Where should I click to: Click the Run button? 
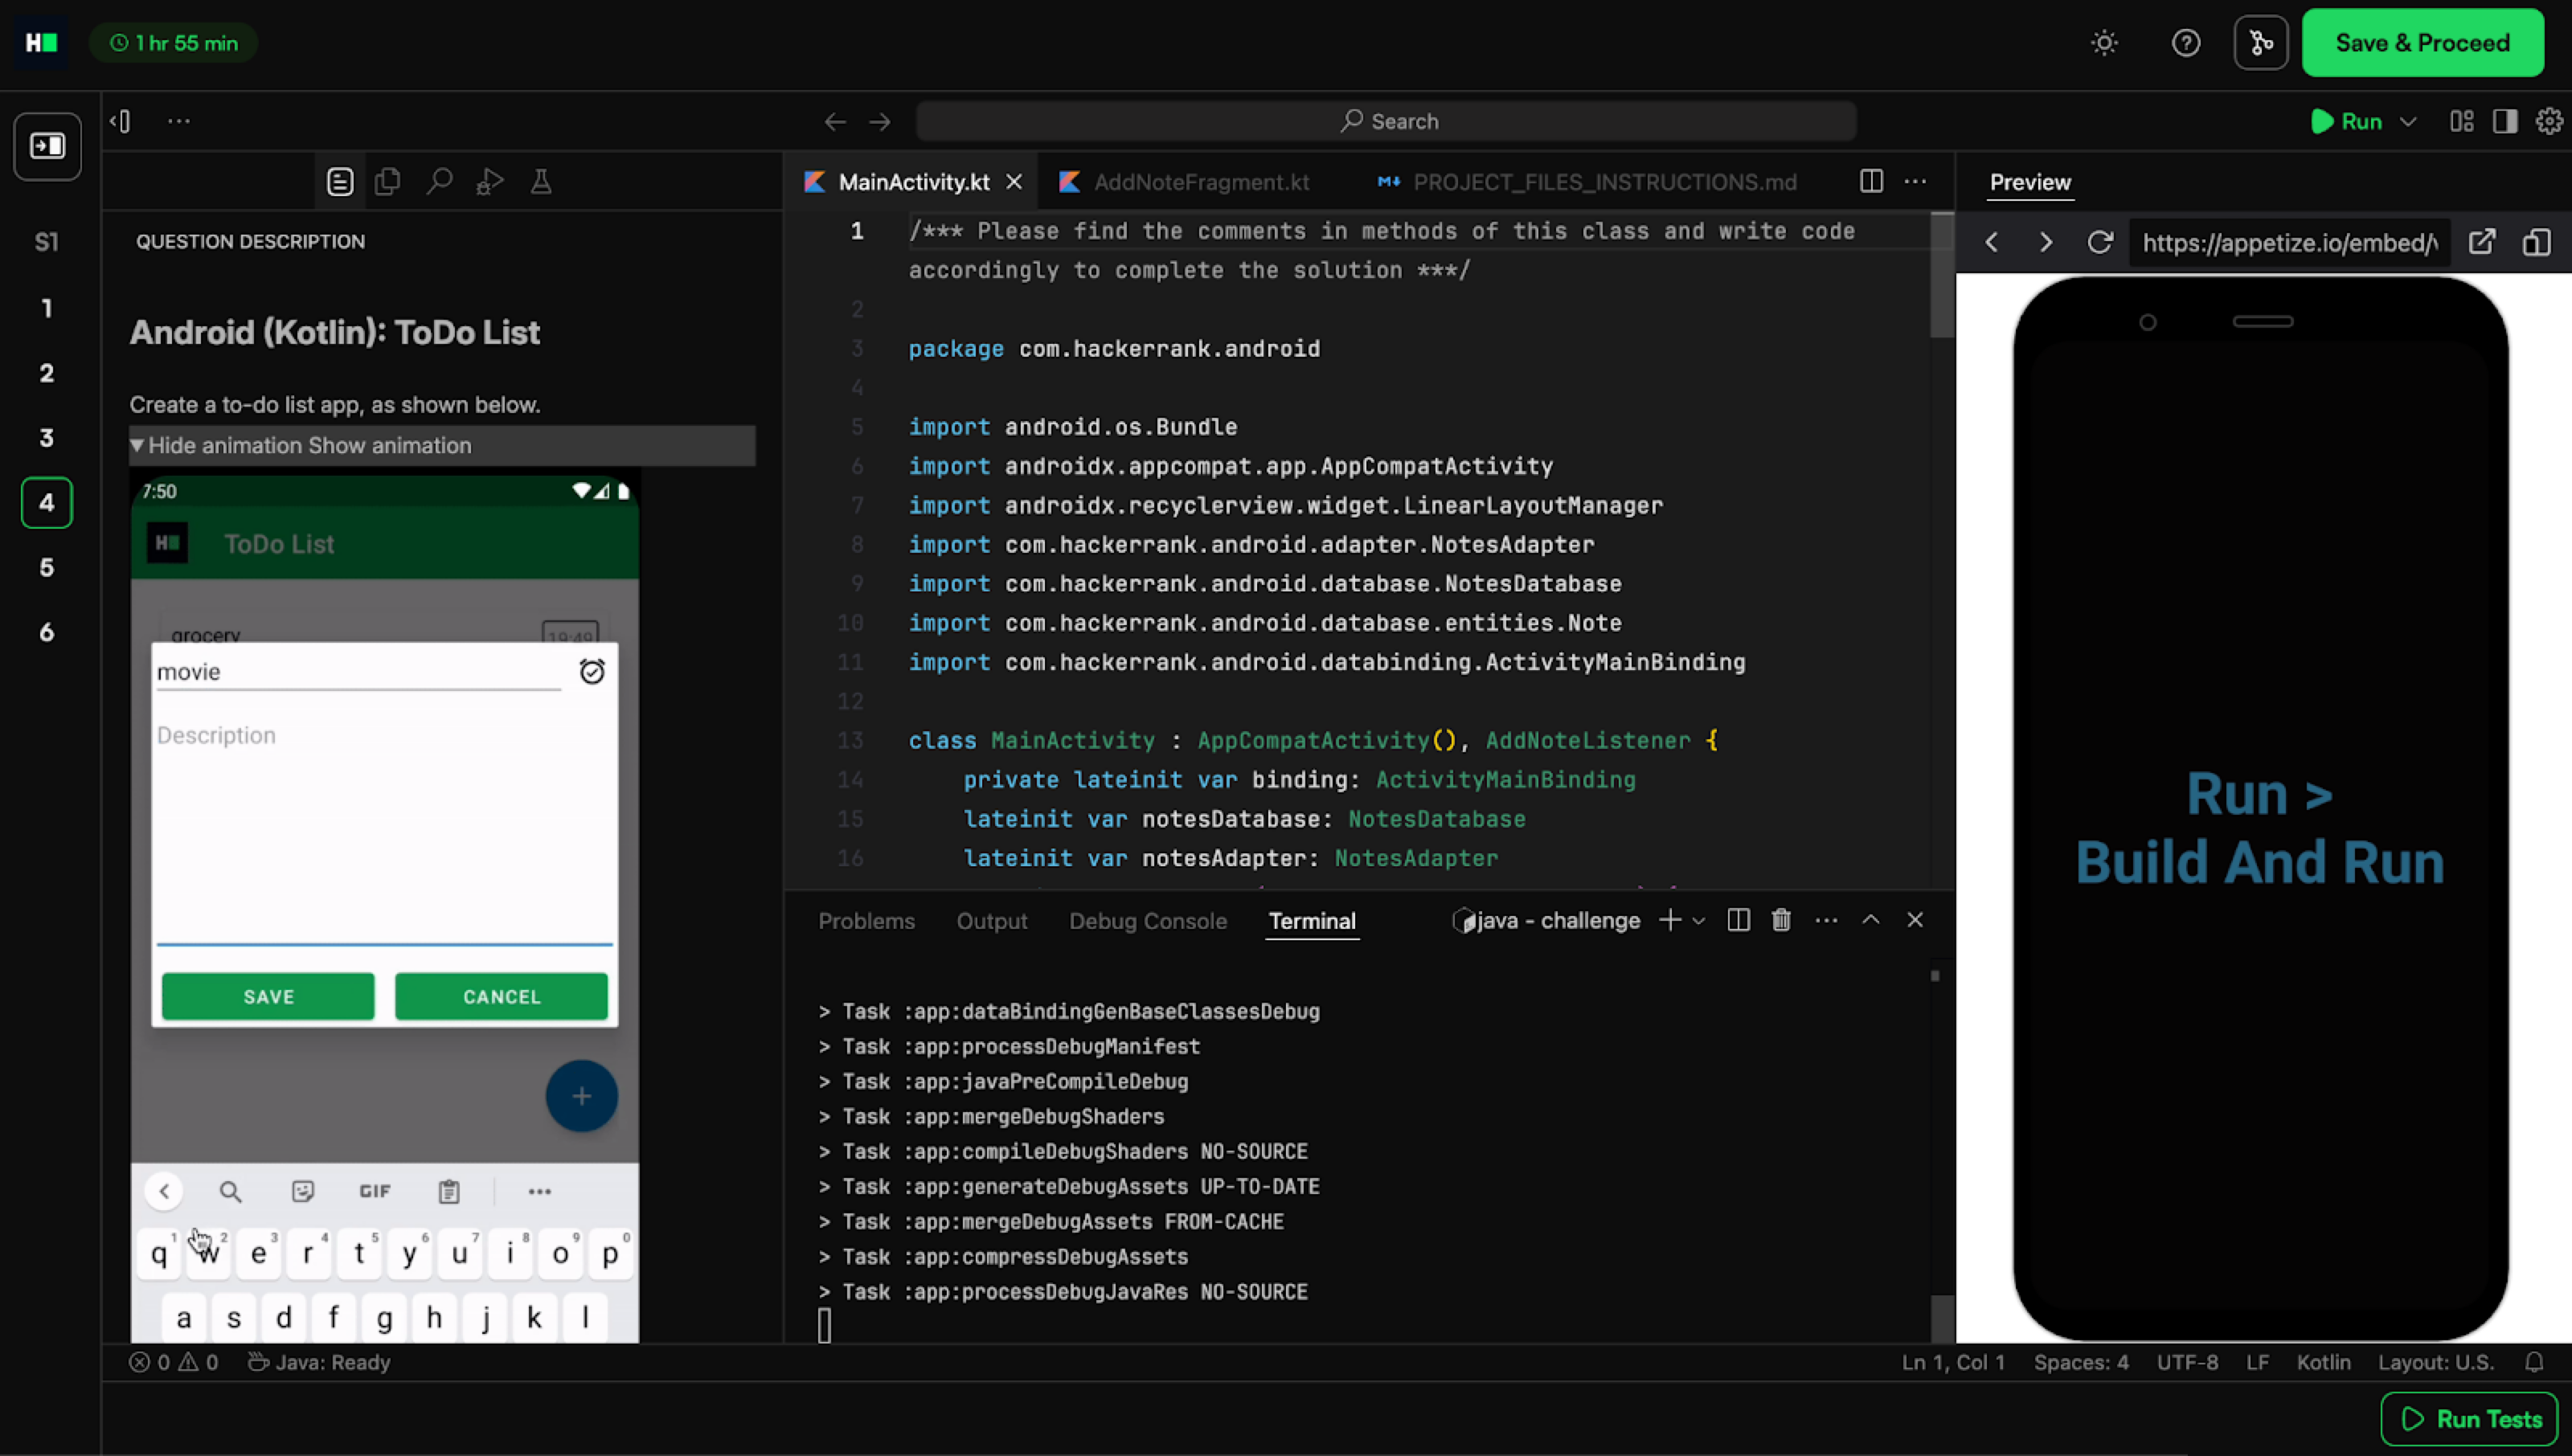point(2347,121)
